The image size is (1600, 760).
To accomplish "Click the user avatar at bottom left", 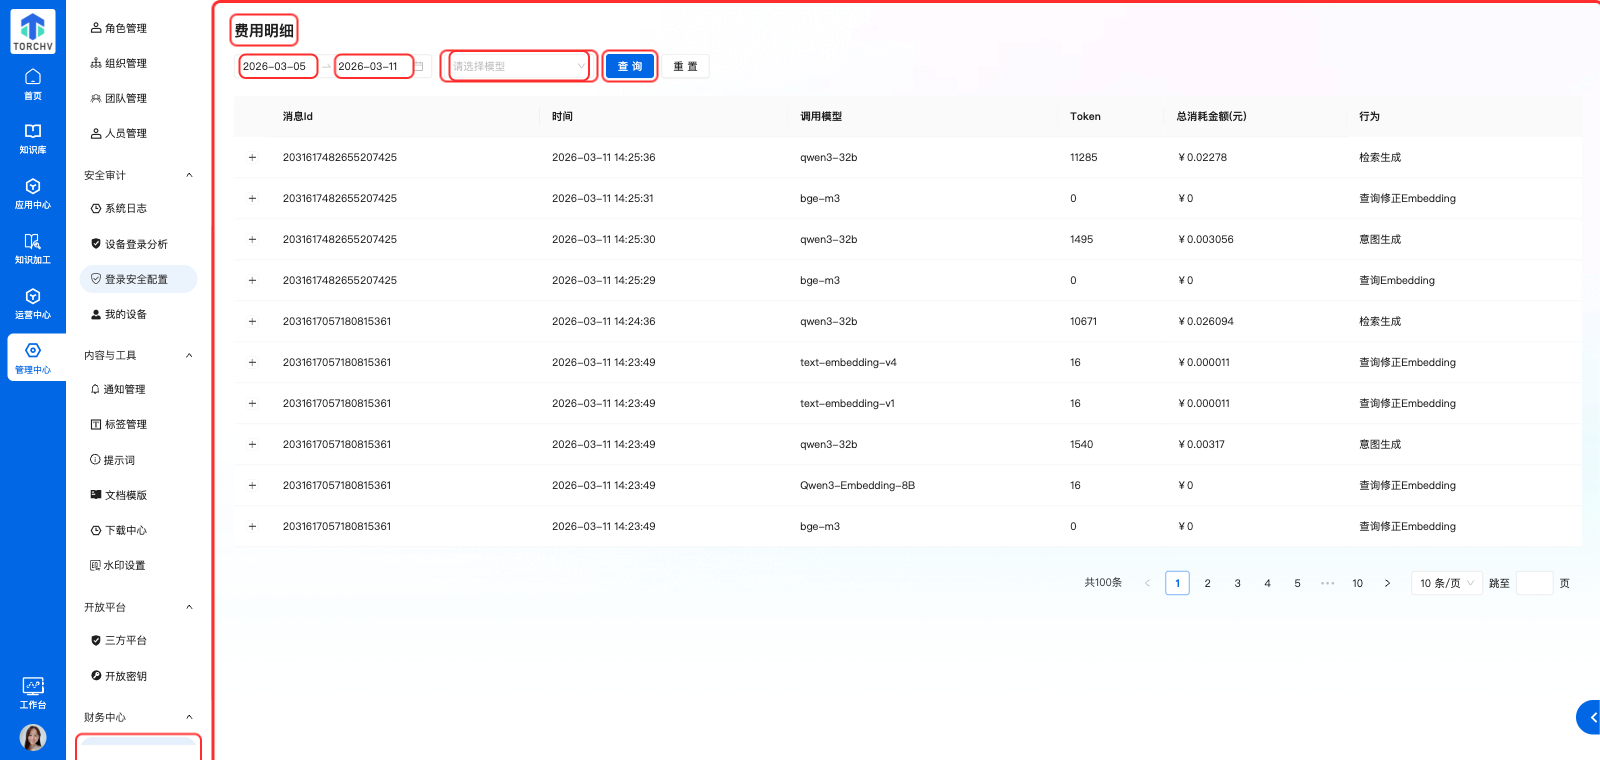I will (x=33, y=738).
